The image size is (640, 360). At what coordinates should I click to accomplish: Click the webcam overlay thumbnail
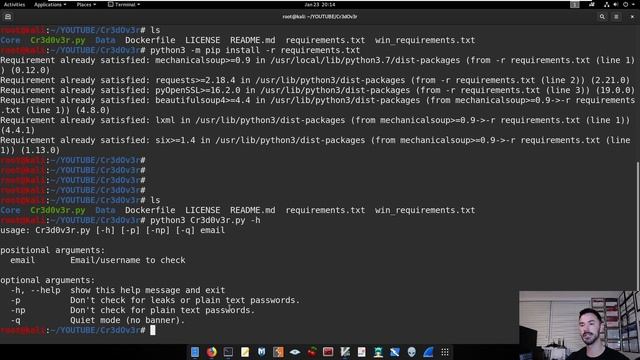coord(579,325)
